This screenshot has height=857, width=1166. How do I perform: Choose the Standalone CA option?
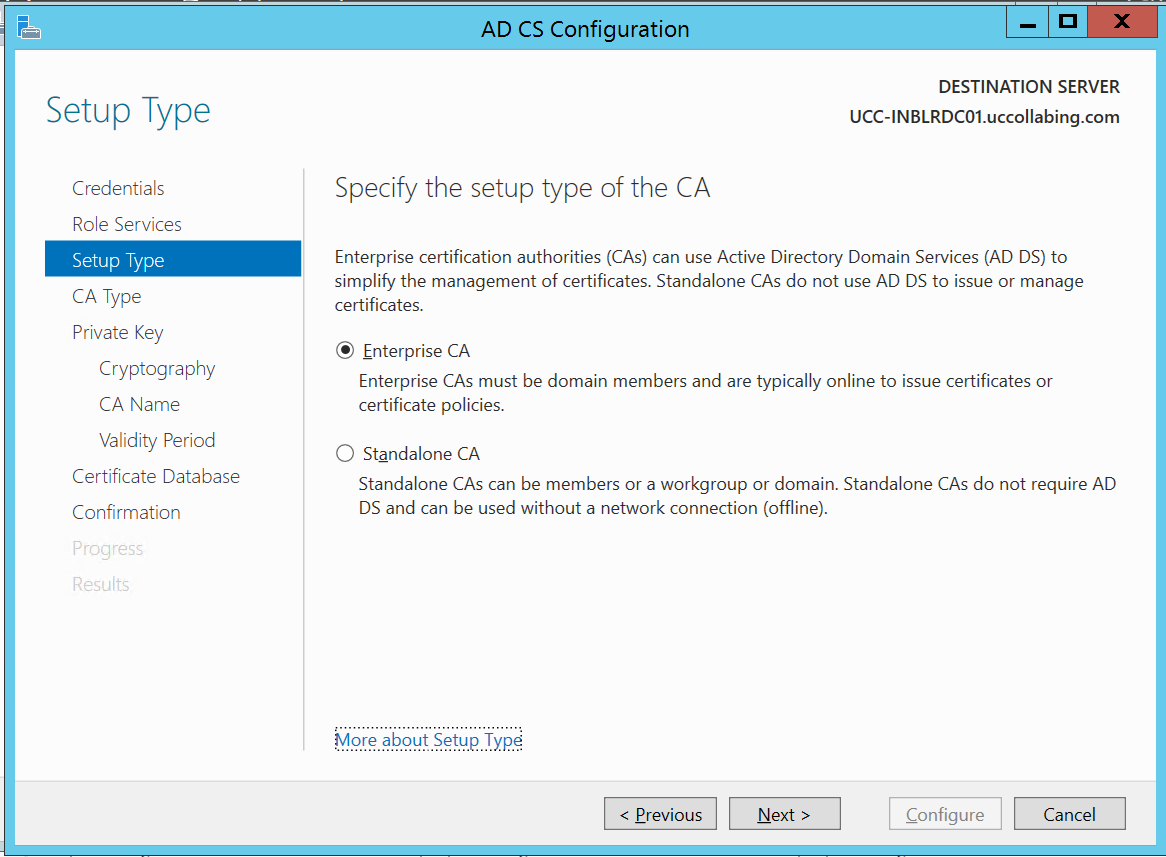pos(345,453)
